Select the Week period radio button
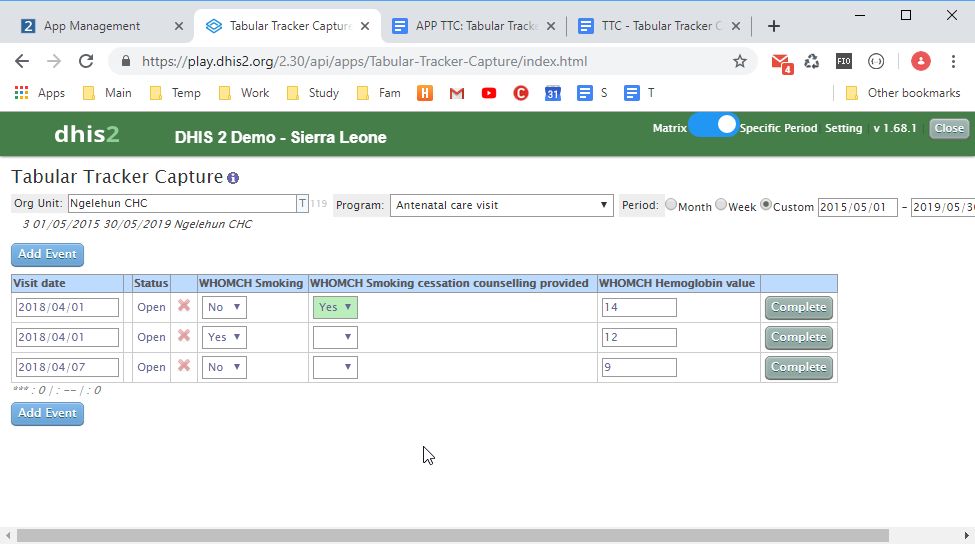 coord(721,204)
